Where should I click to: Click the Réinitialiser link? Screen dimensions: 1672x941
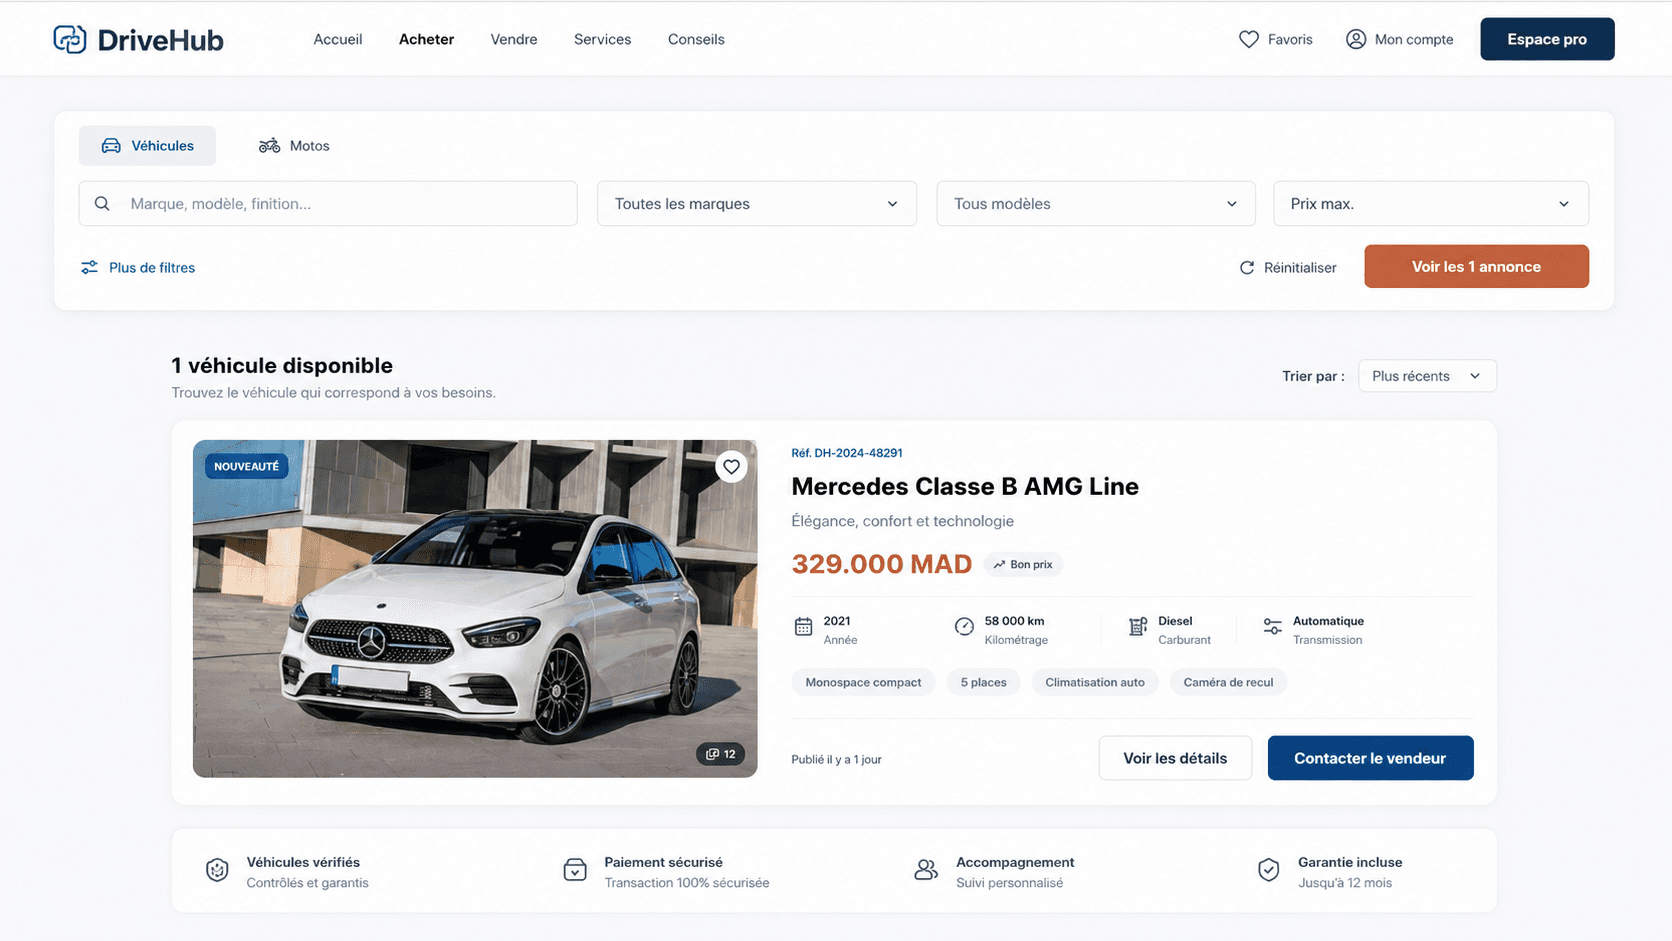click(1288, 267)
